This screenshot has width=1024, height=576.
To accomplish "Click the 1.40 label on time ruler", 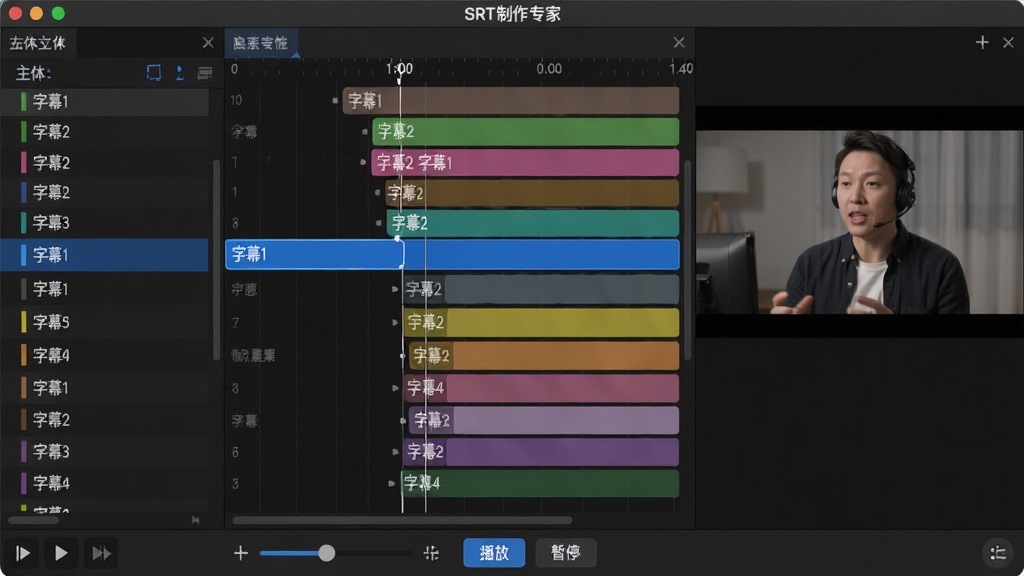I will pos(681,69).
